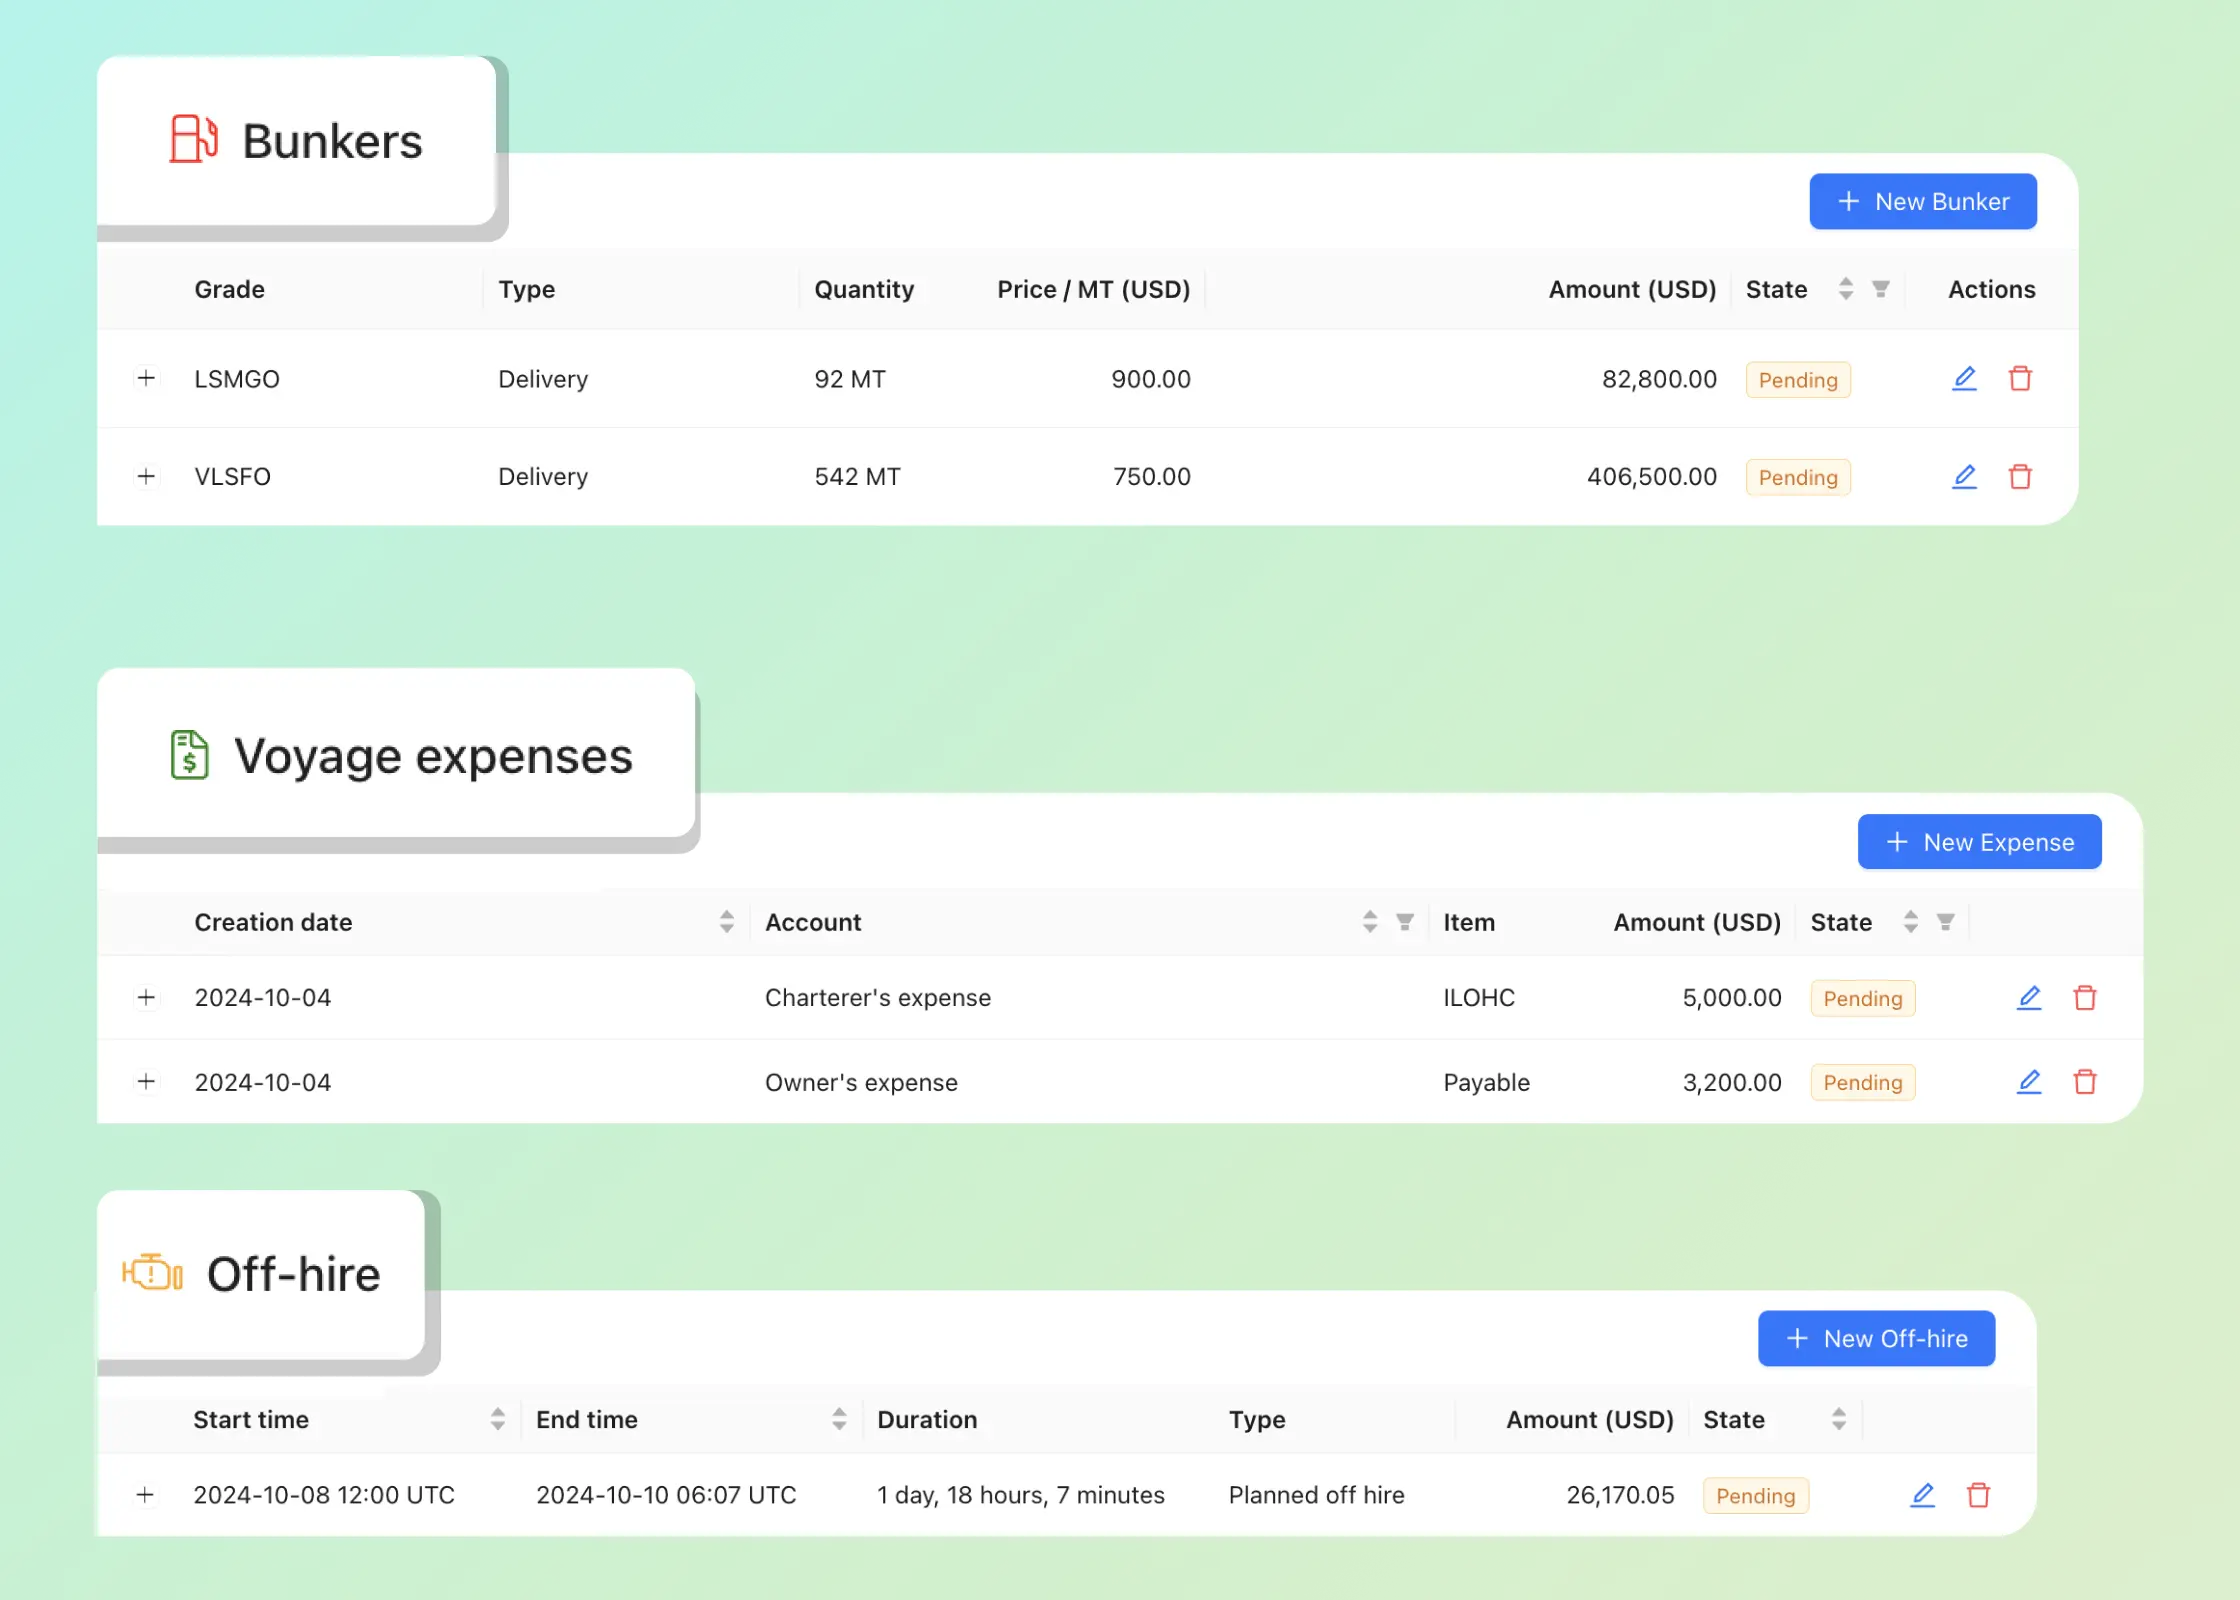Click the Quantity column header
Viewport: 2240px width, 1600px height.
click(x=864, y=290)
